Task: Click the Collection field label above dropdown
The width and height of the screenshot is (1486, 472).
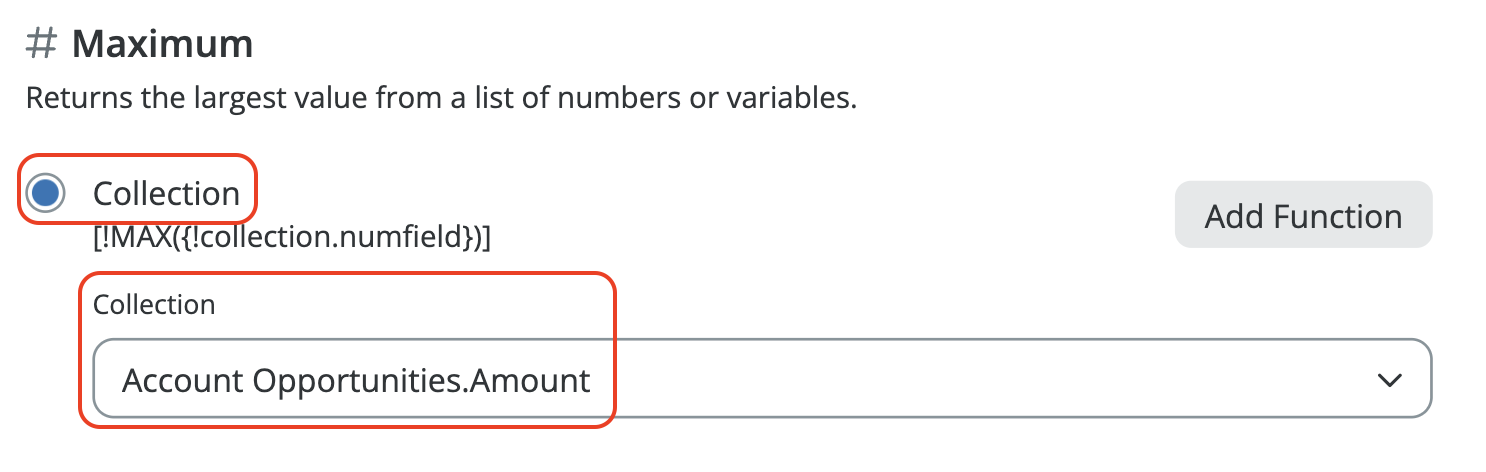Action: [x=154, y=304]
